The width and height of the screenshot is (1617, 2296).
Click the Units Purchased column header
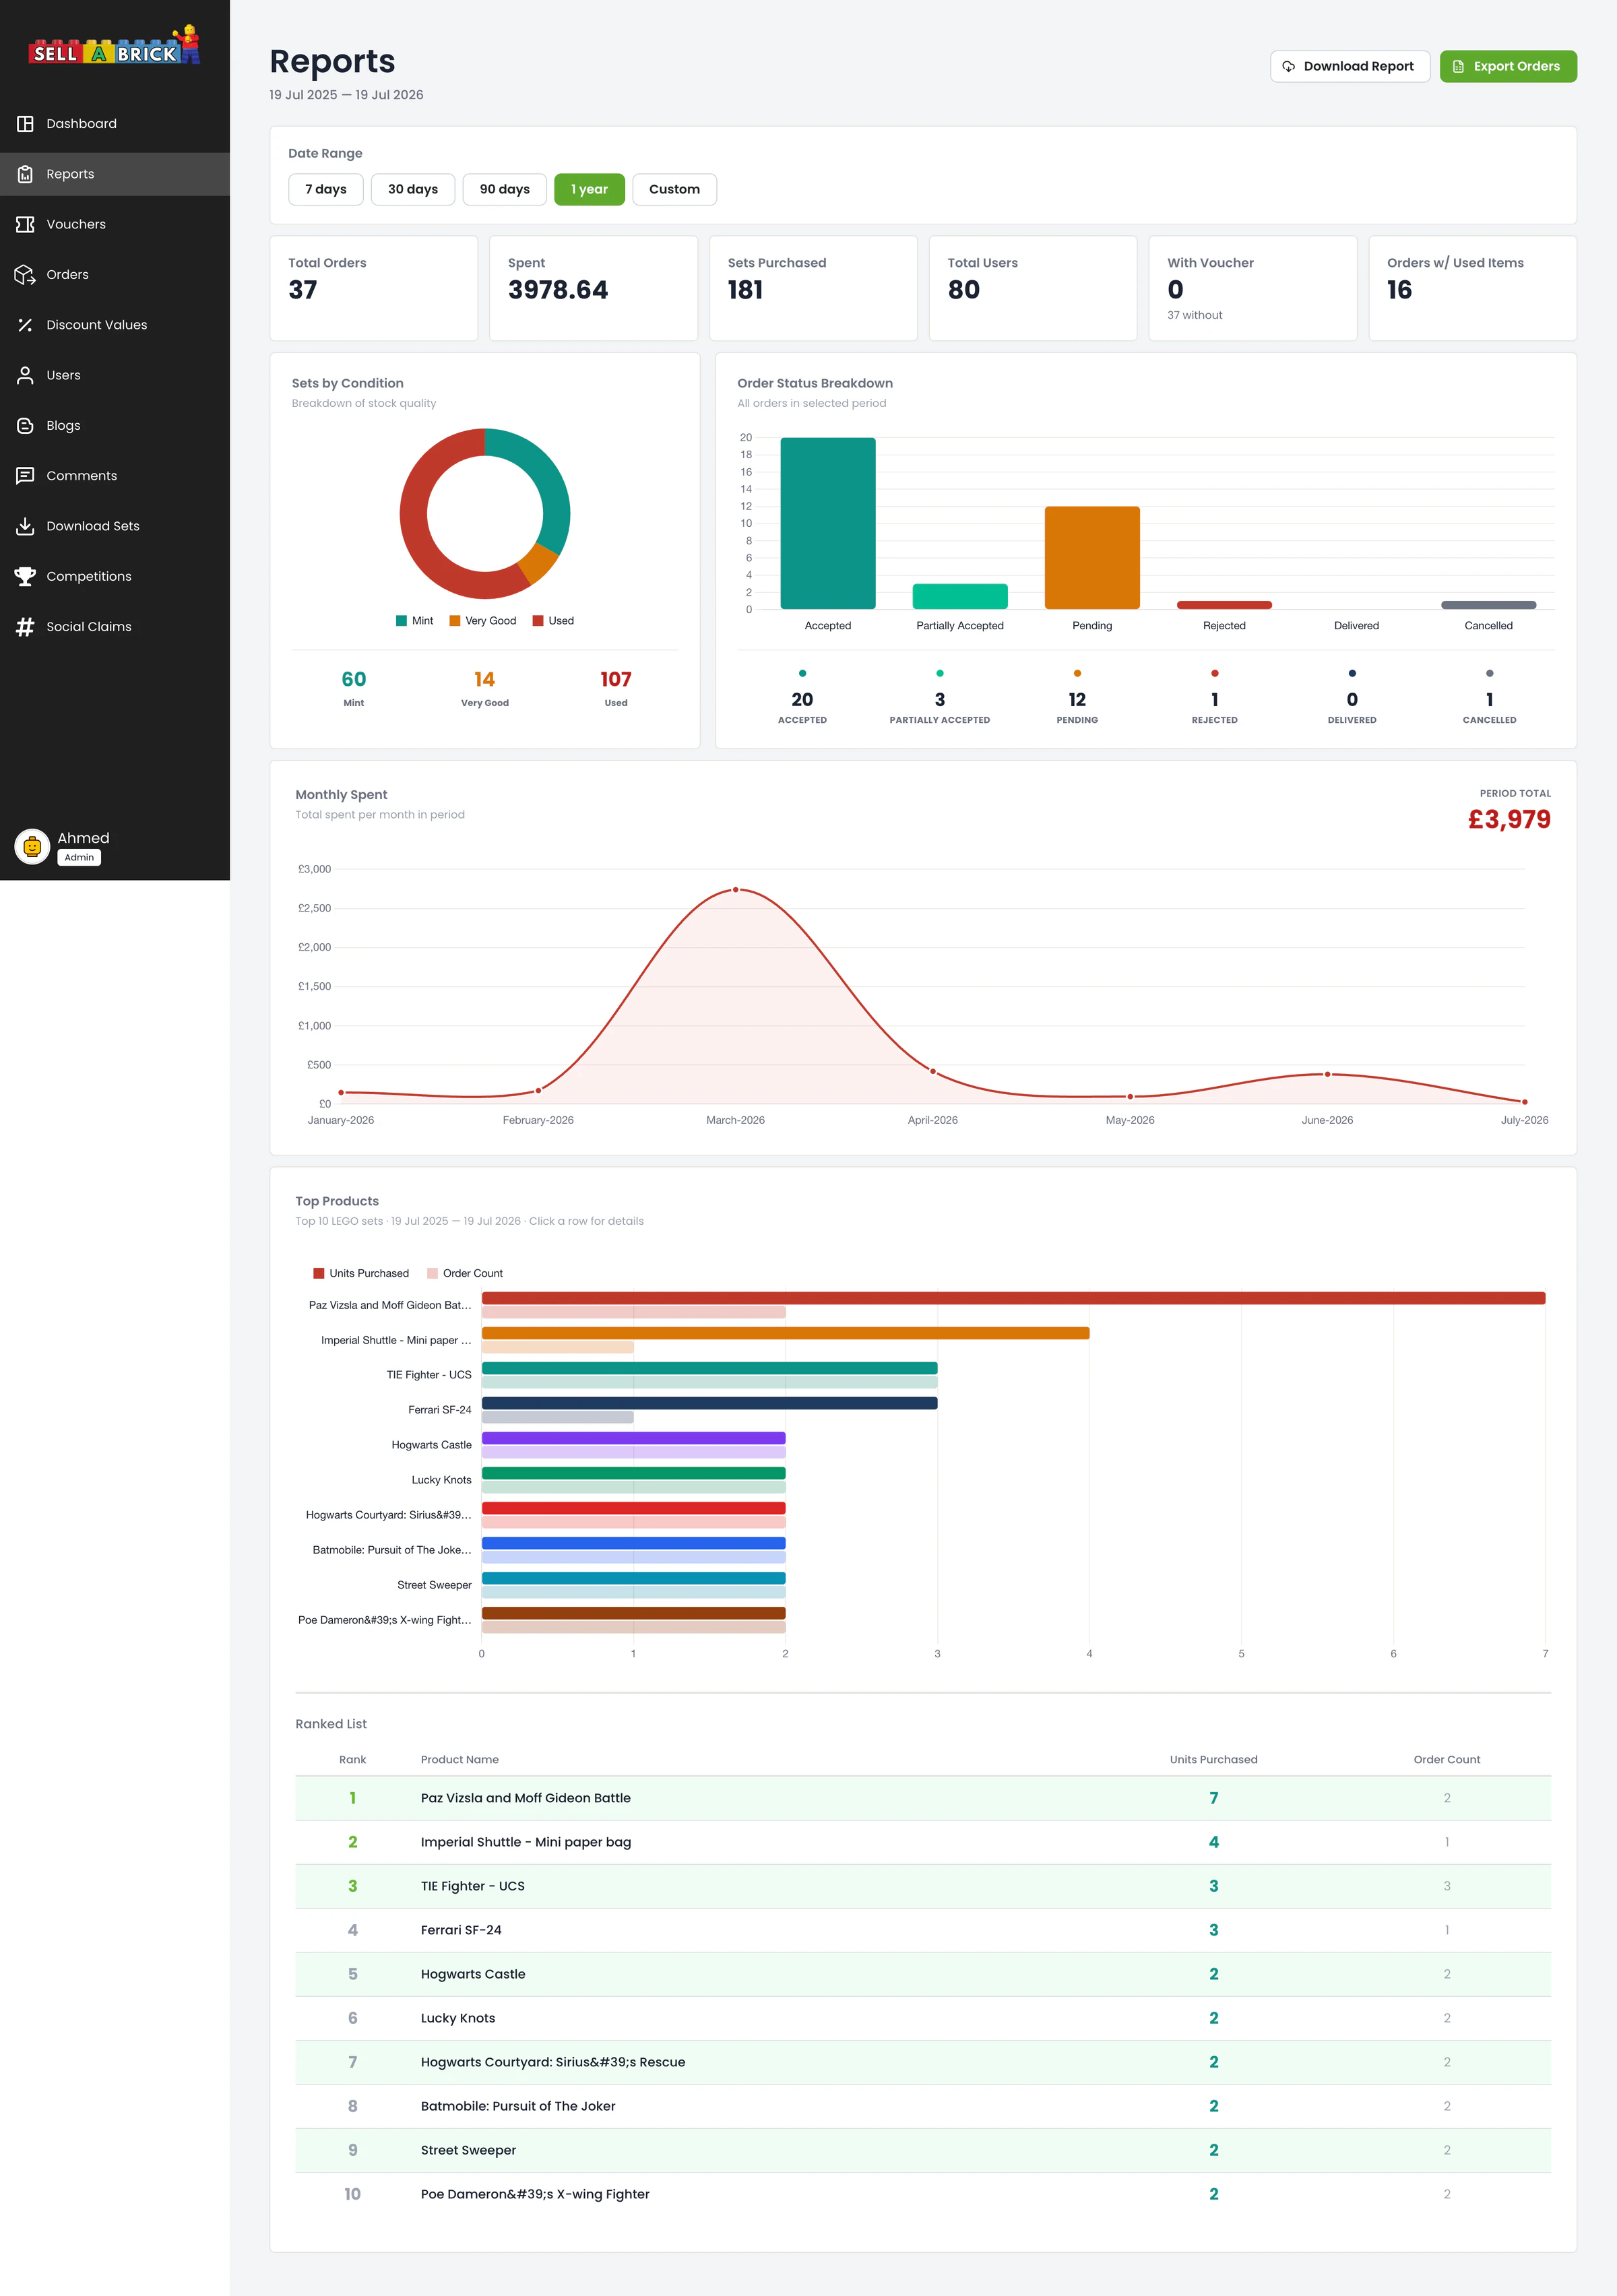pos(1213,1759)
